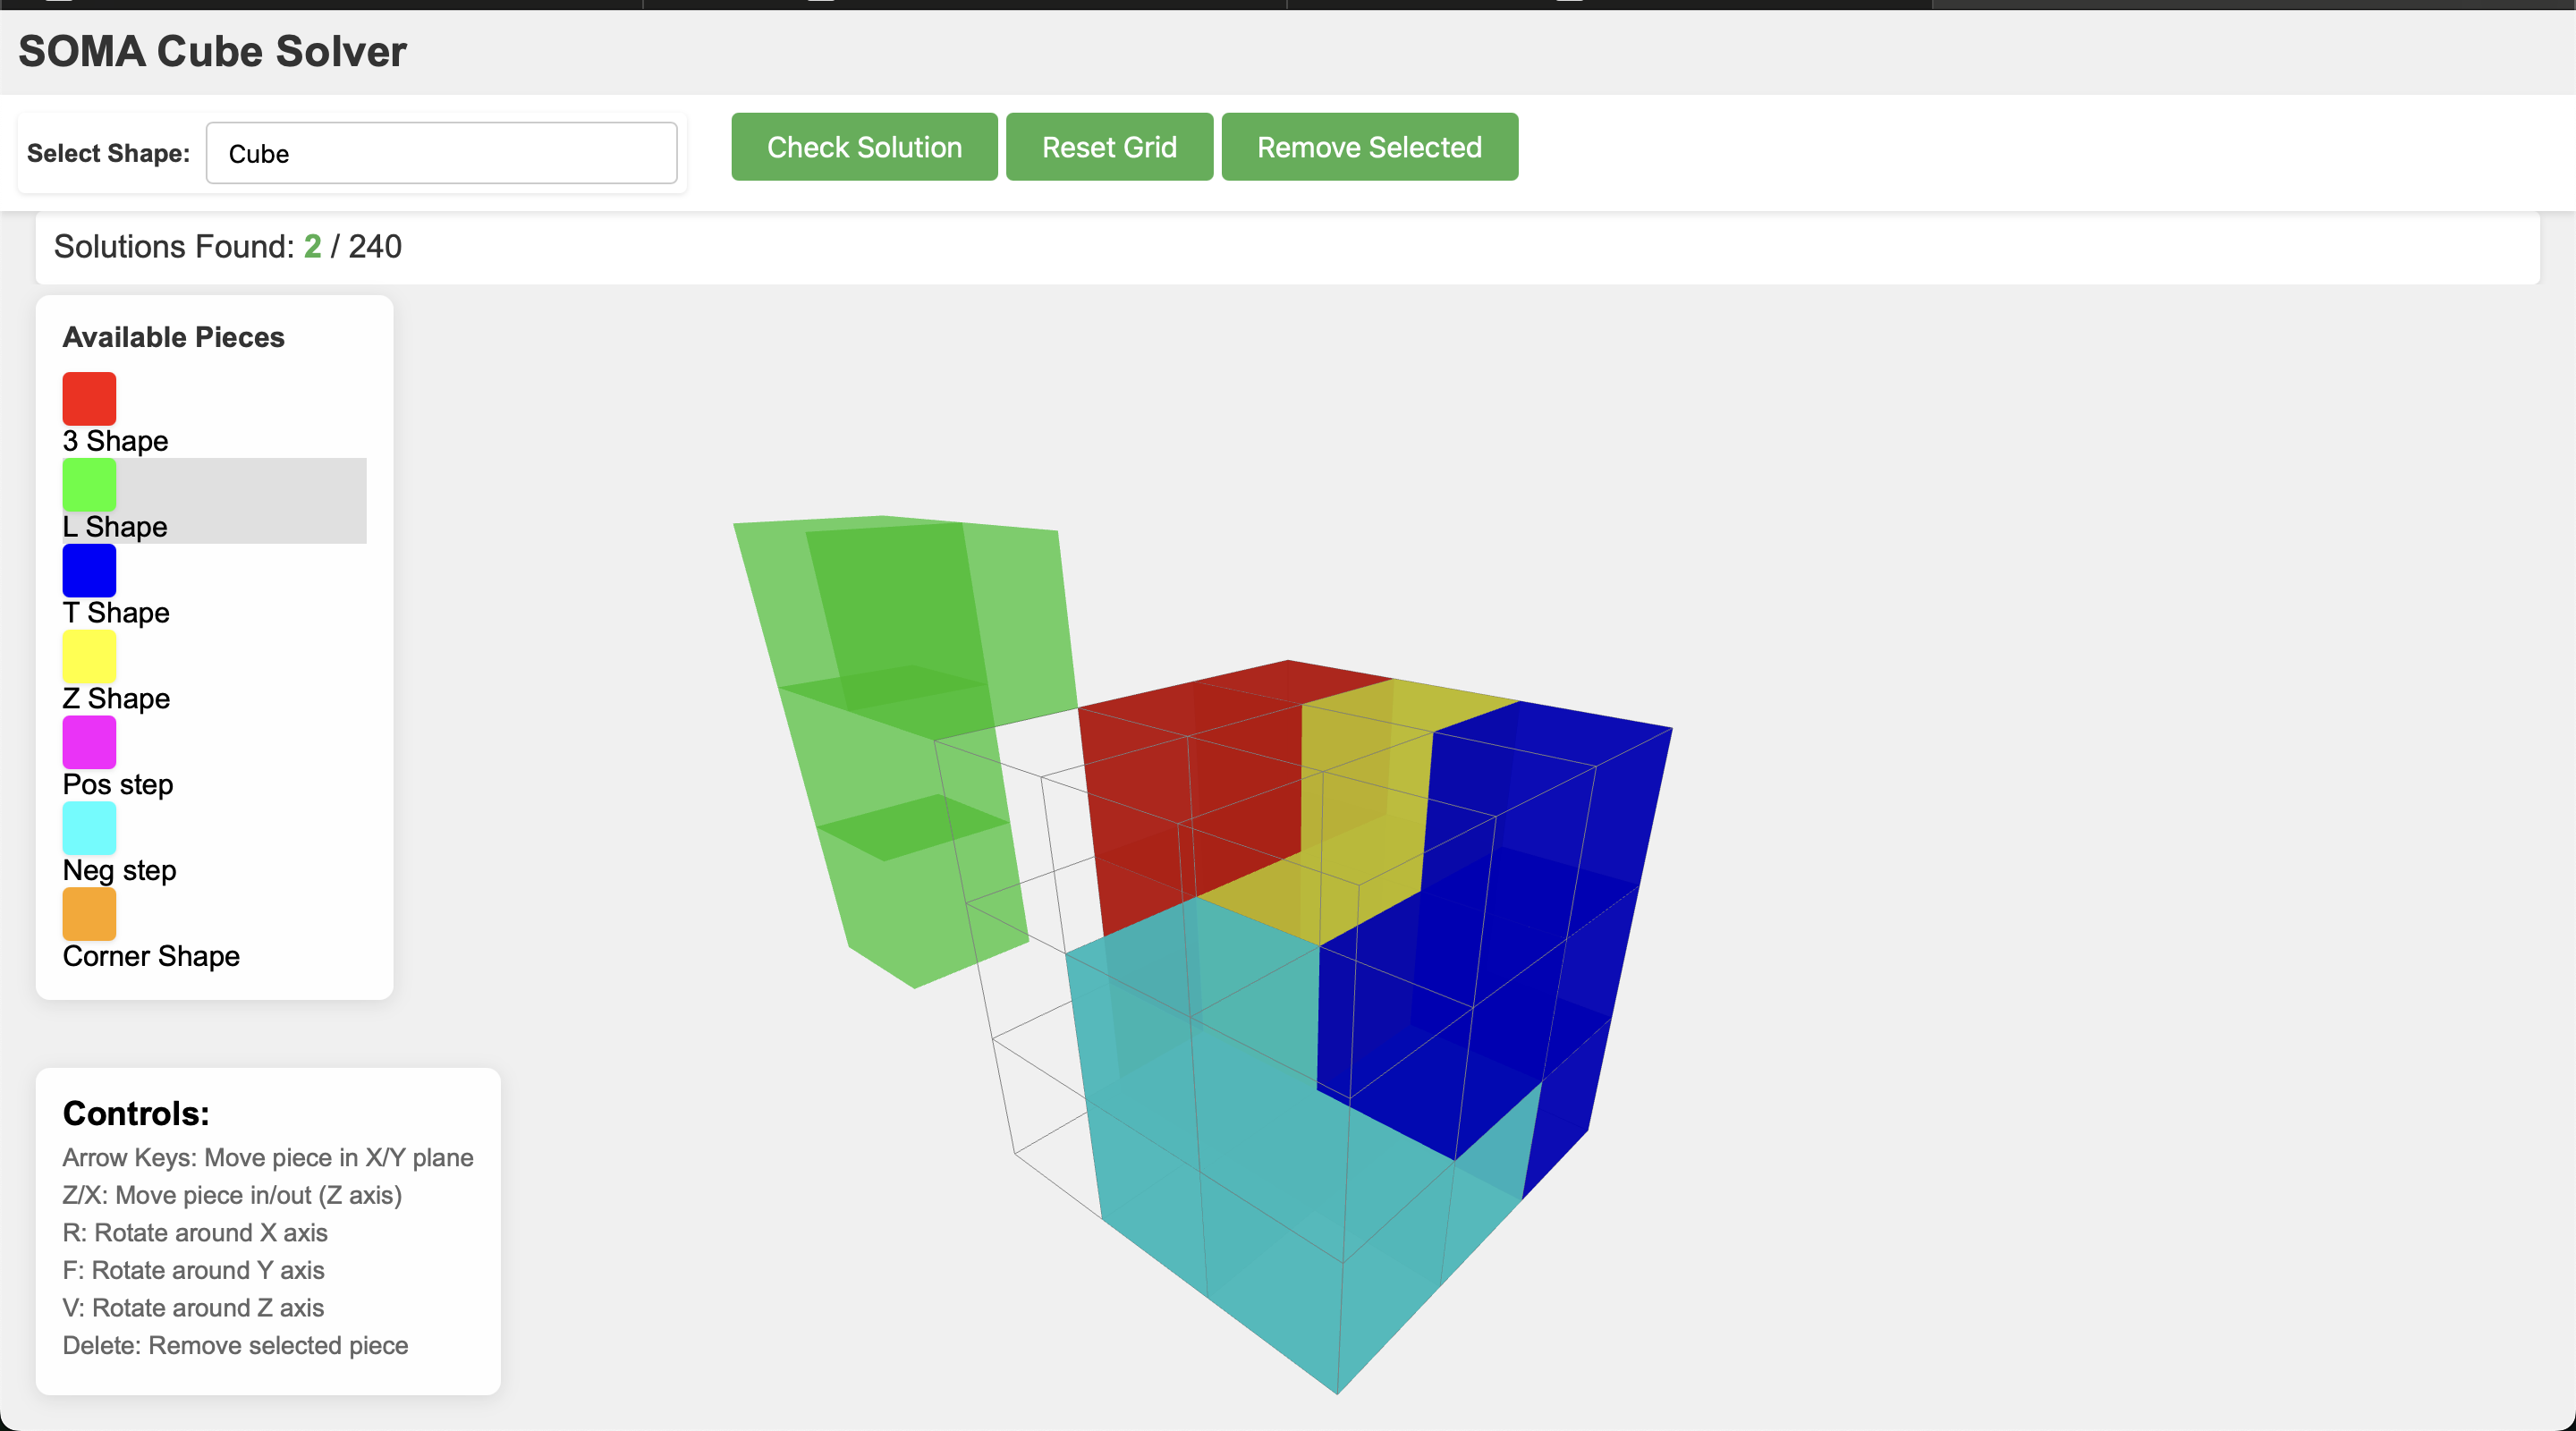Click the Remove Selected button
2576x1431 pixels.
tap(1369, 147)
